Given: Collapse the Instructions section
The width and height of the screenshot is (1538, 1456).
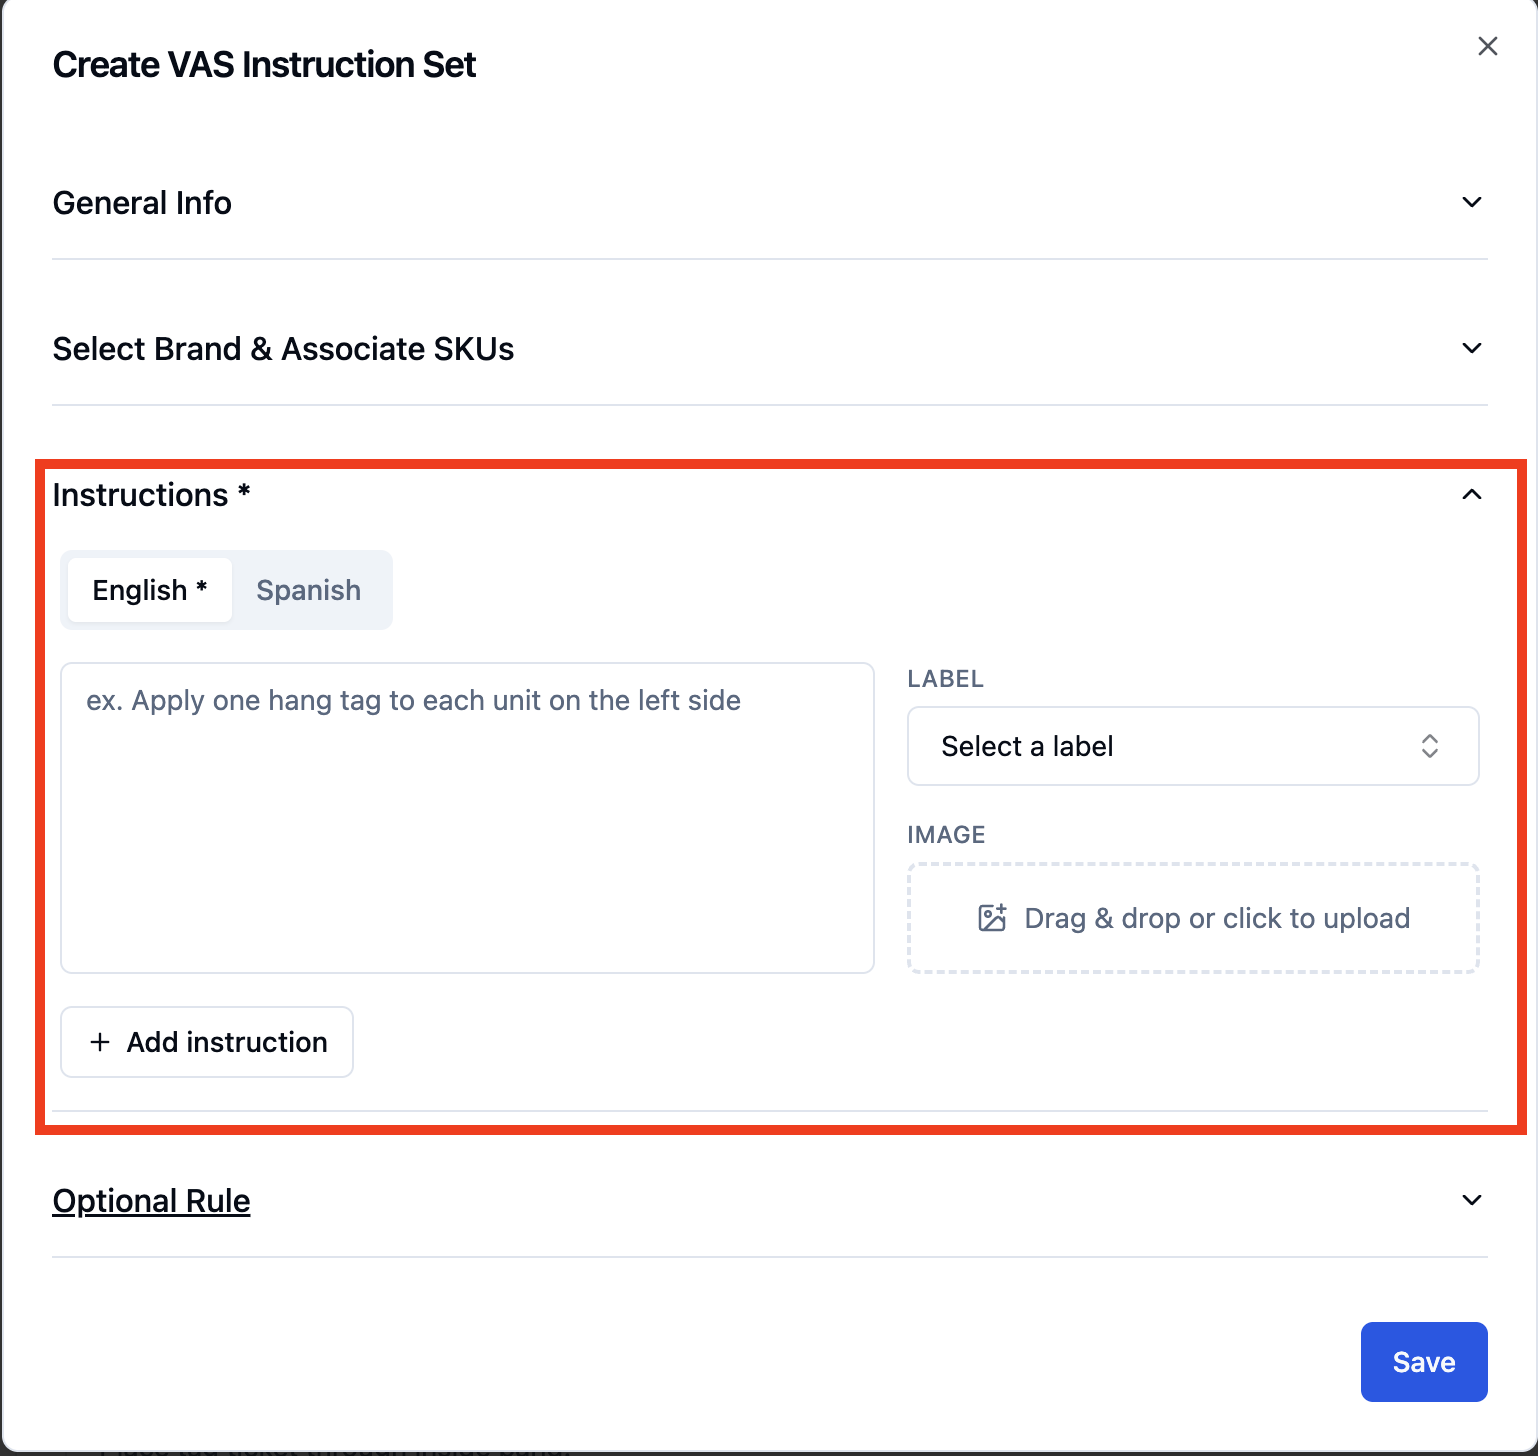Looking at the screenshot, I should point(1471,494).
